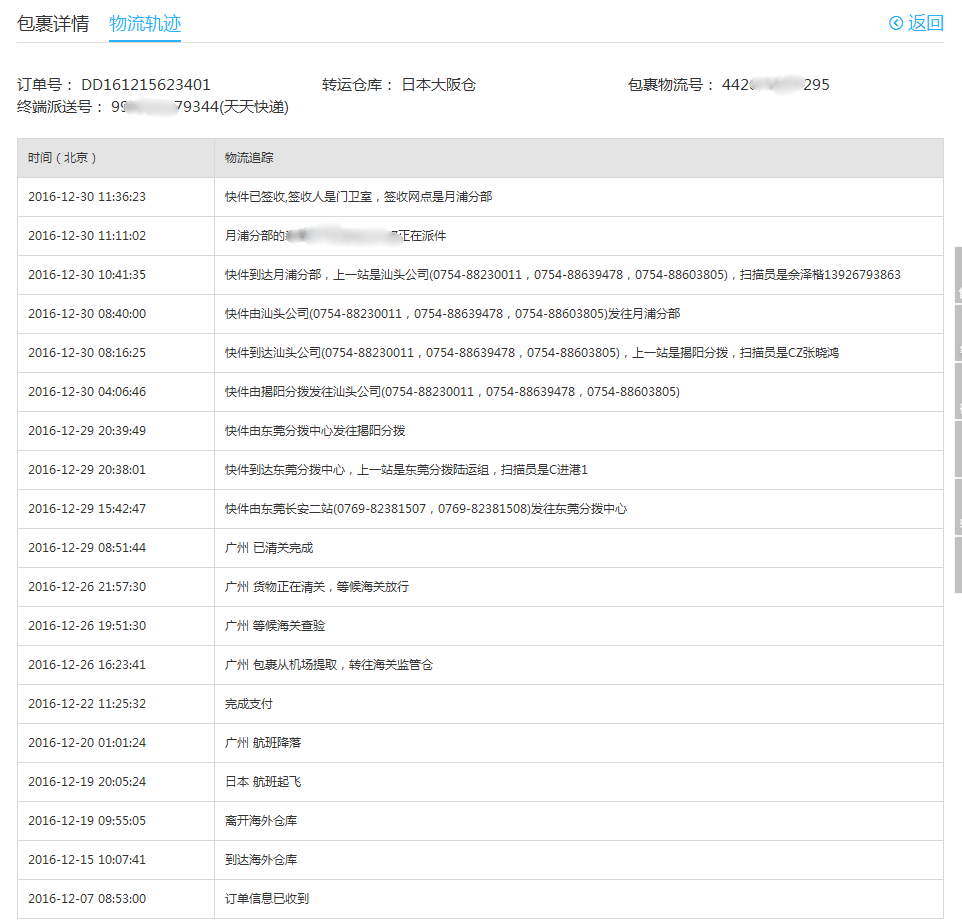
Task: Select timestamp 2016-12-29 20:38:01
Action: point(87,470)
